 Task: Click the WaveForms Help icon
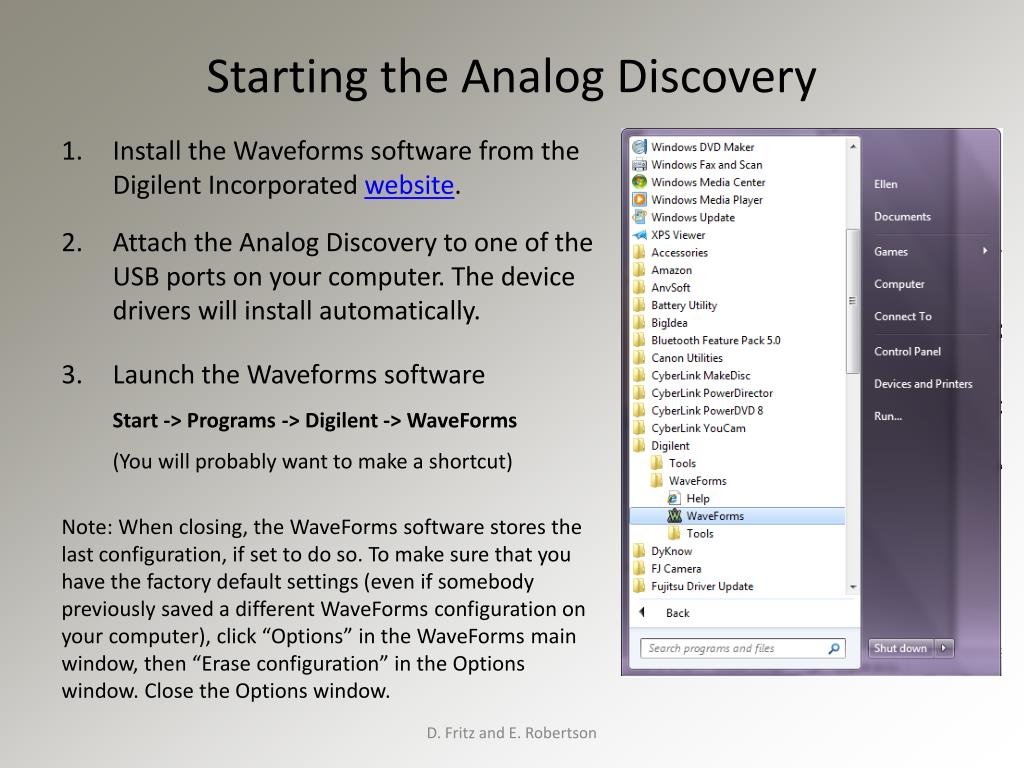(675, 498)
